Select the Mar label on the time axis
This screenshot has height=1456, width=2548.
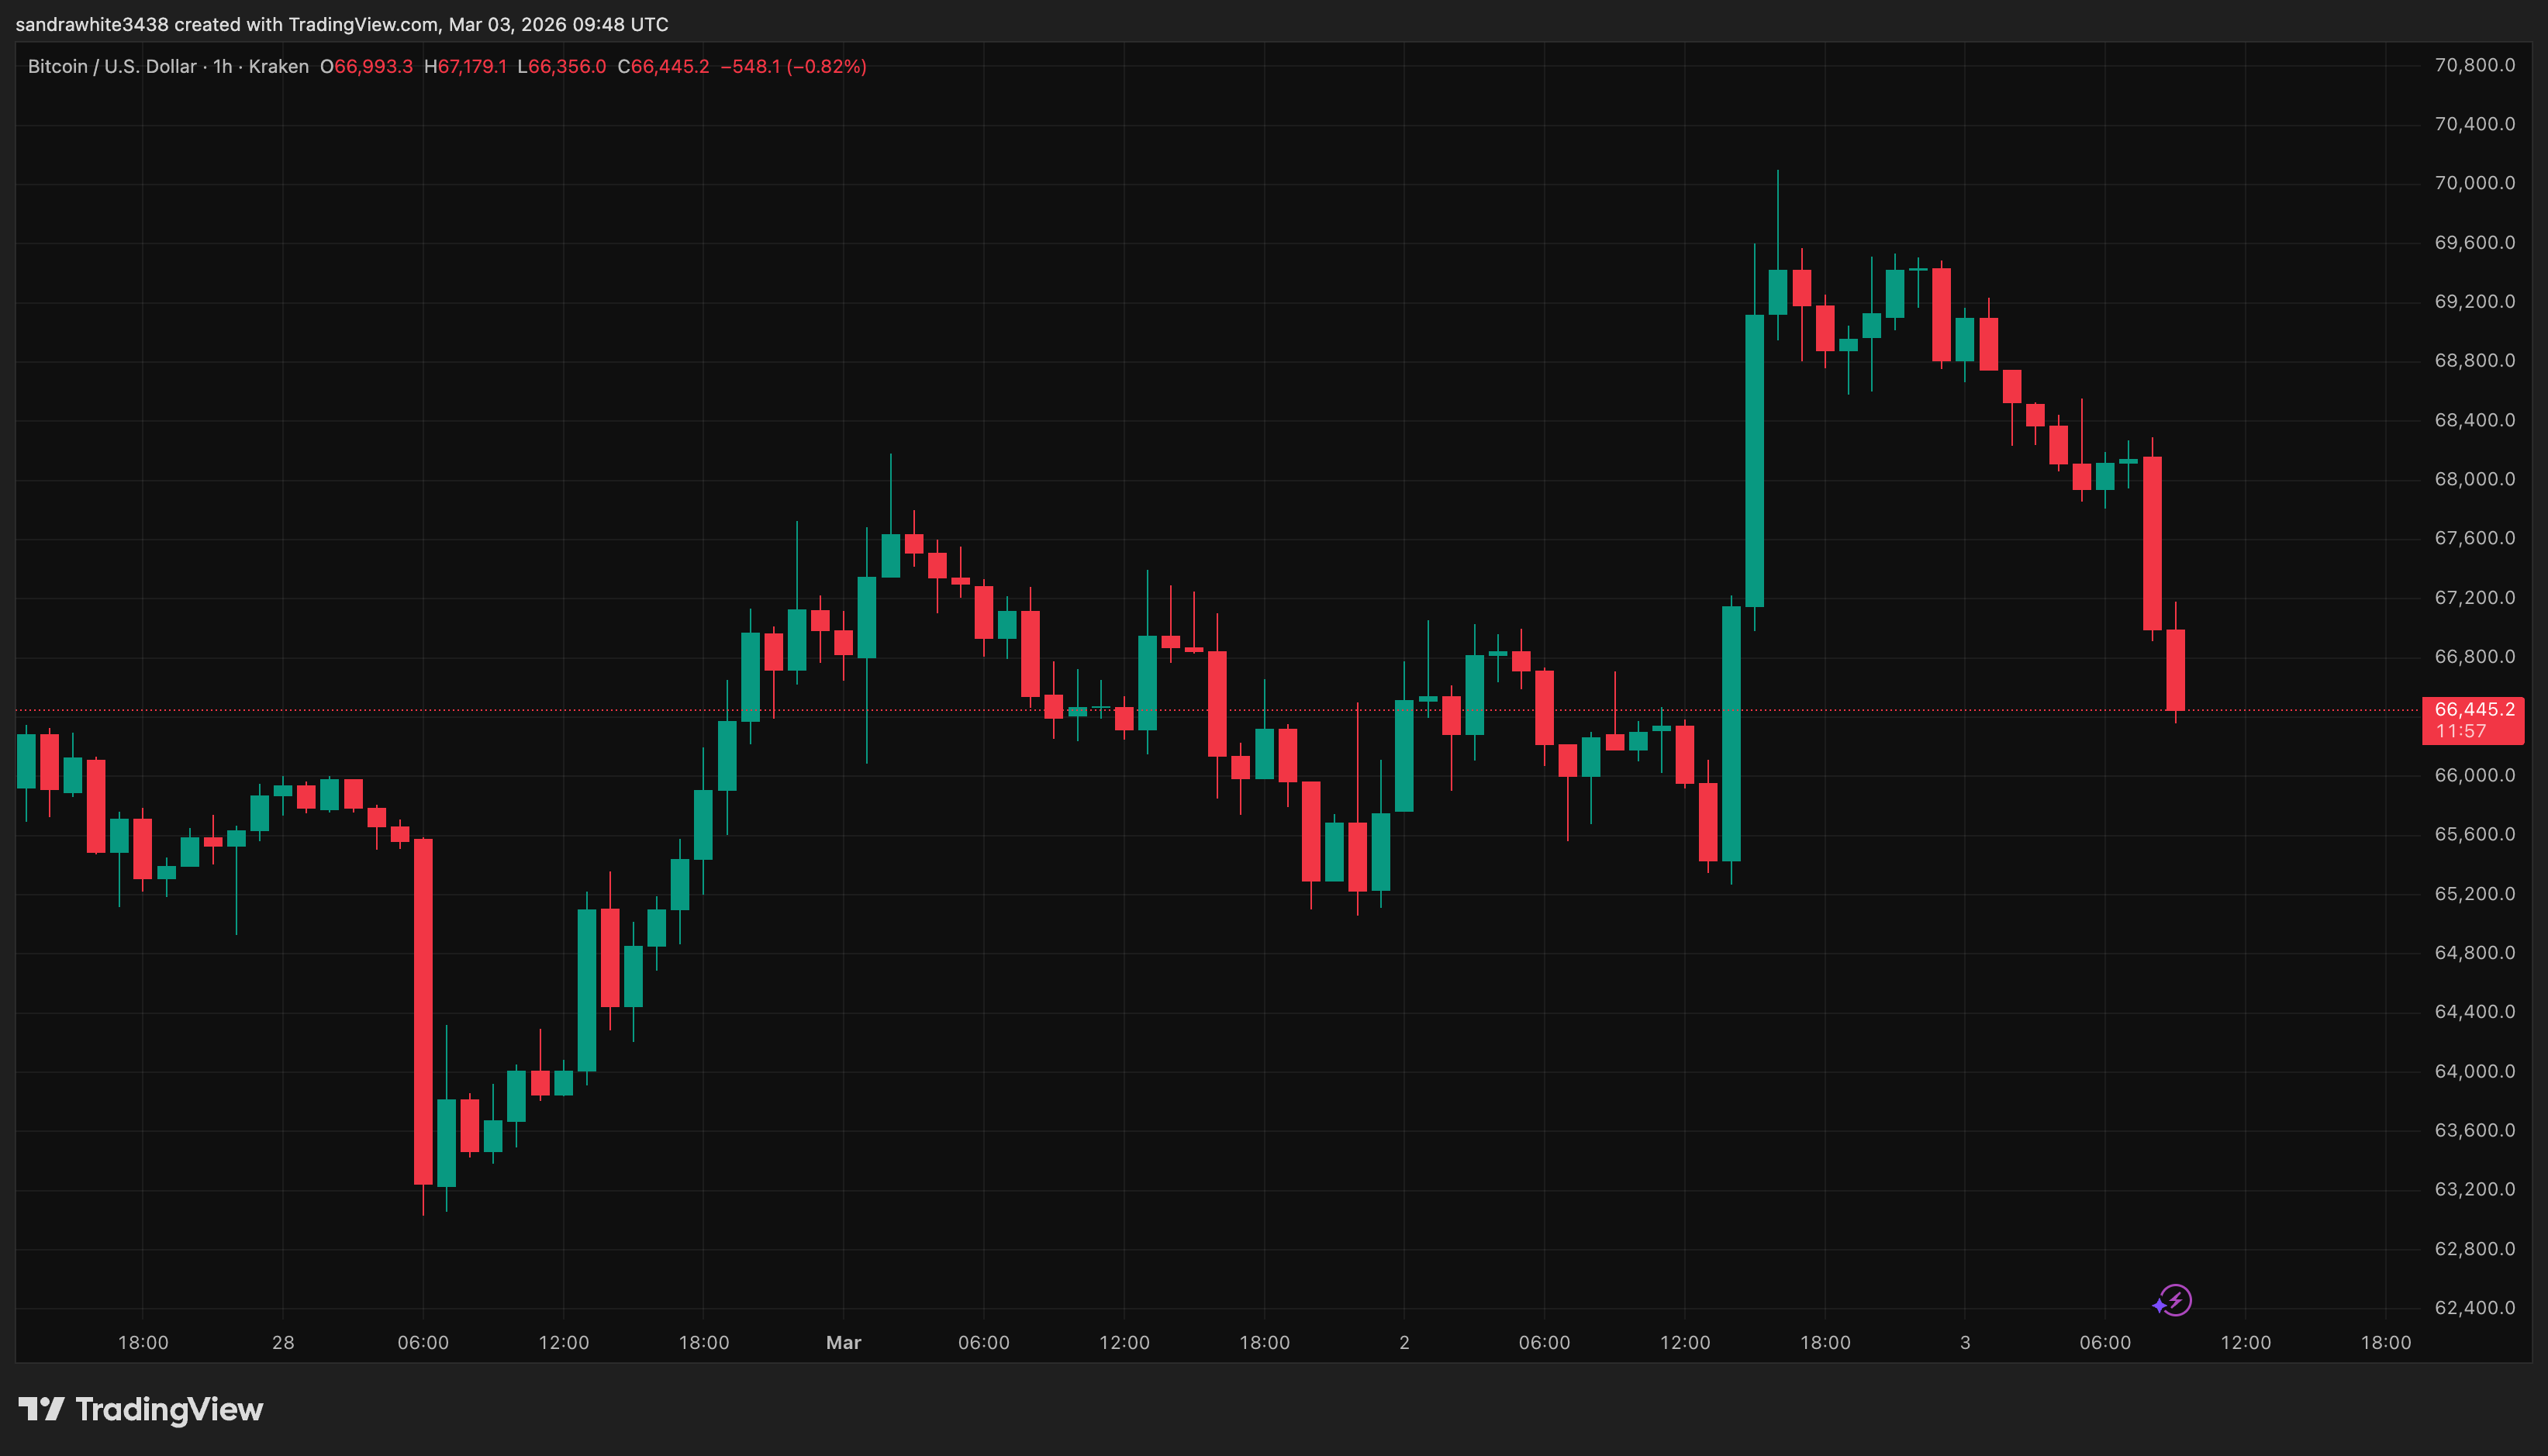coord(843,1343)
